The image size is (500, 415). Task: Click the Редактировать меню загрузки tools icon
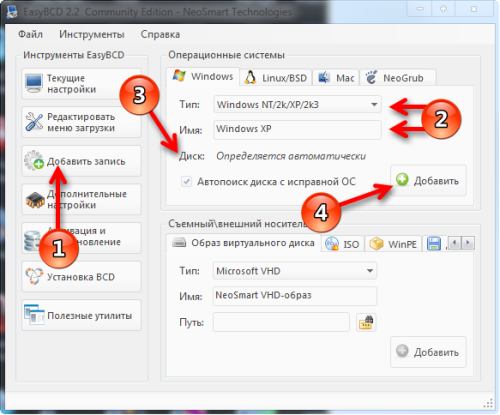[x=34, y=122]
